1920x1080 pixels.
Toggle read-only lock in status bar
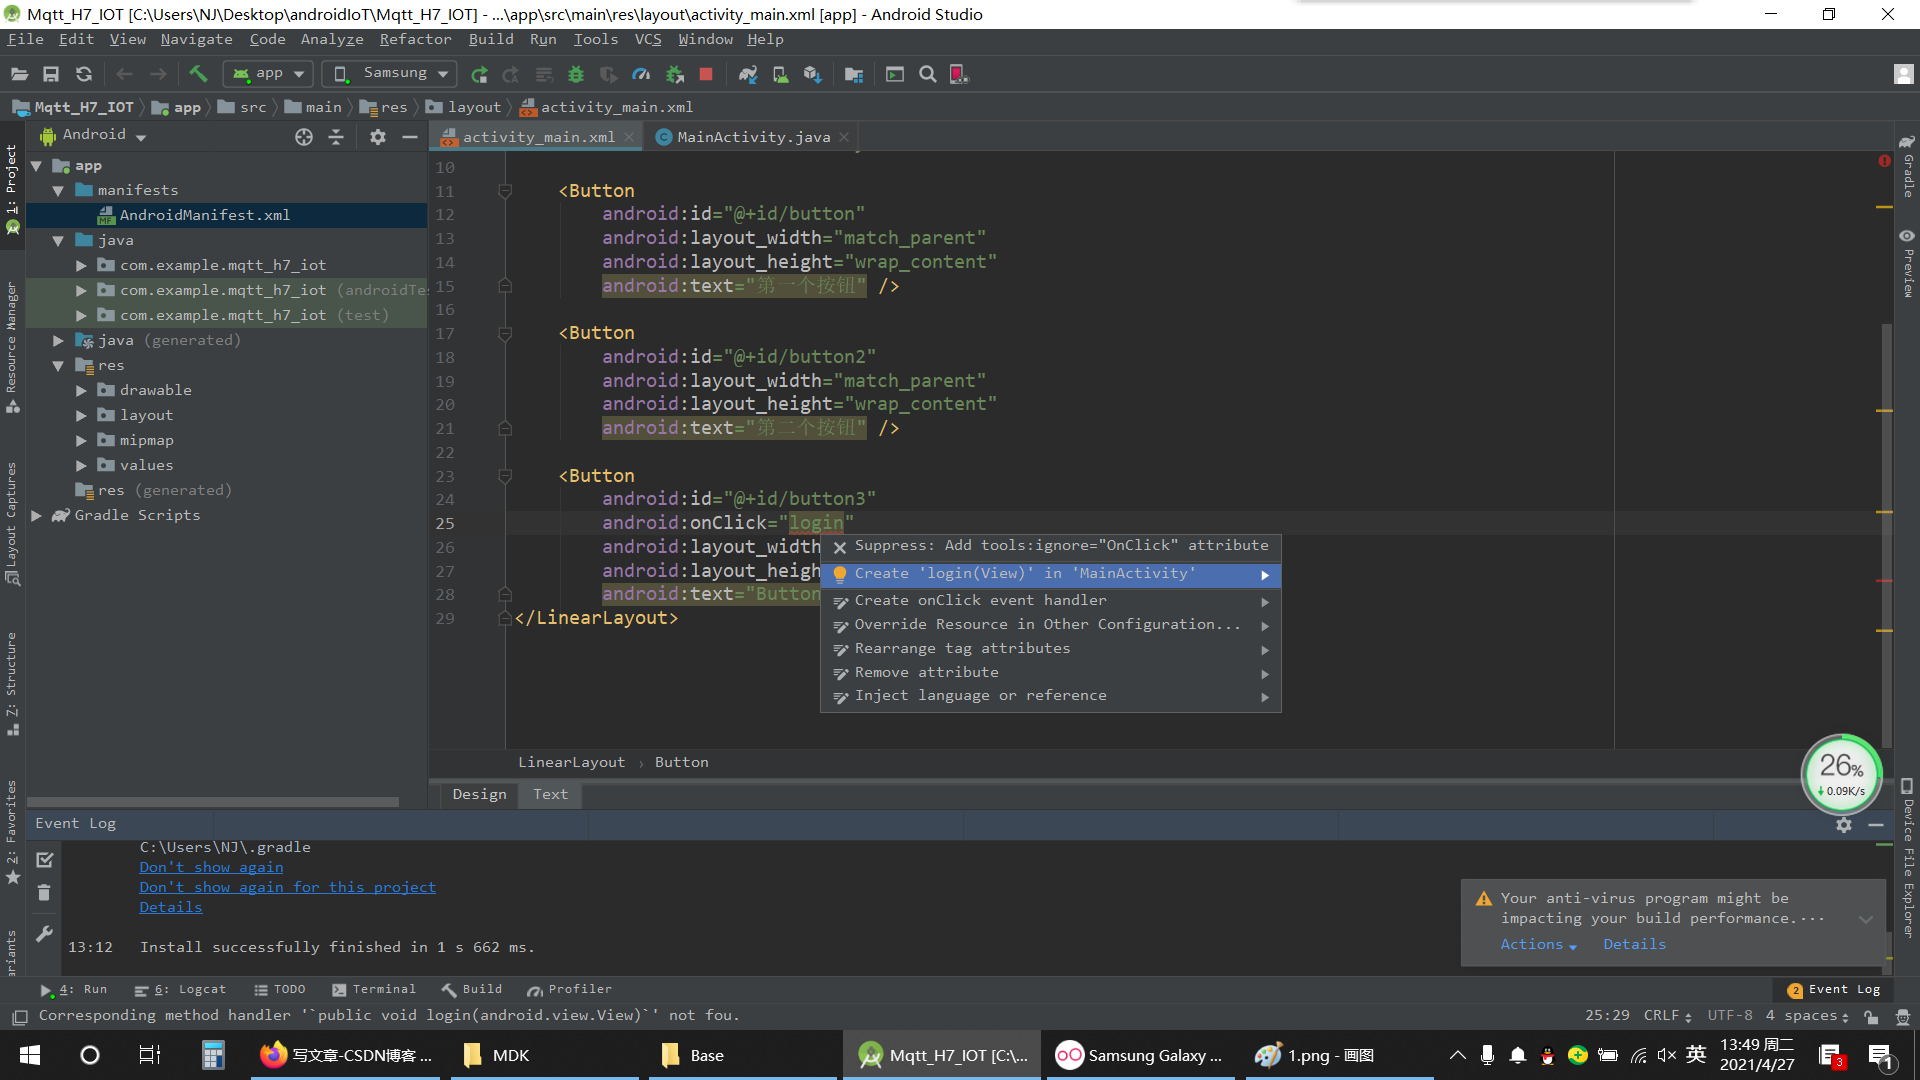pos(1871,1016)
